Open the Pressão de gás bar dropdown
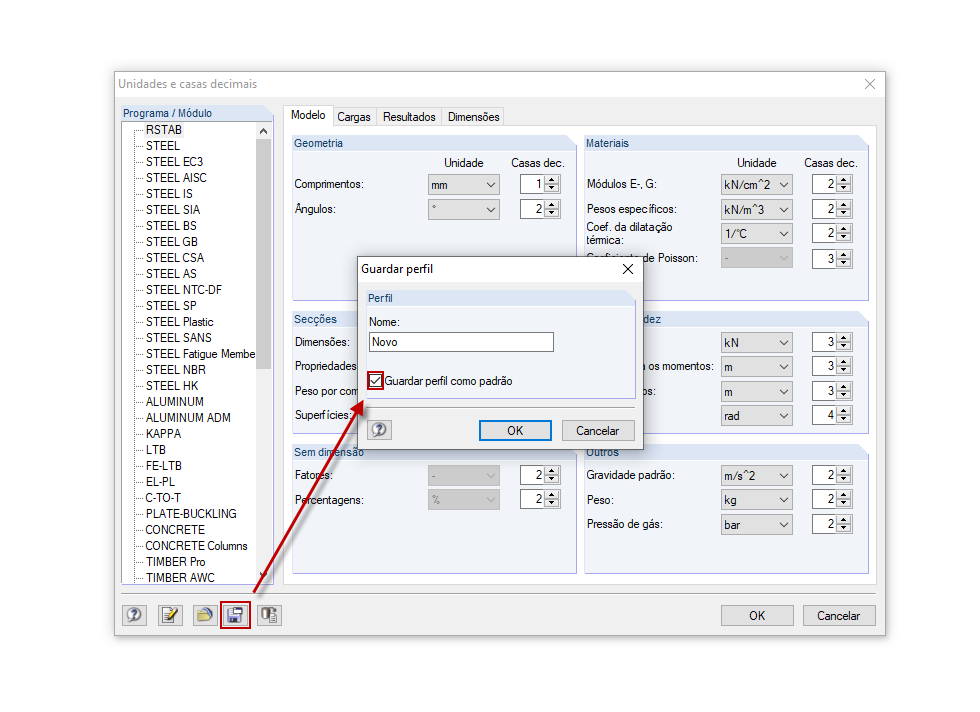This screenshot has width=980, height=712. (756, 524)
